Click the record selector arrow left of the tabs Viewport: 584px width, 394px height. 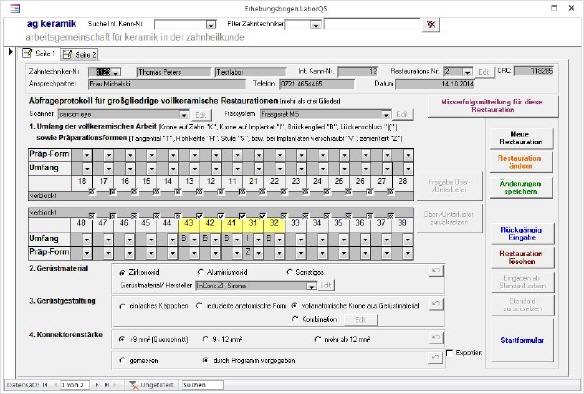(x=10, y=52)
